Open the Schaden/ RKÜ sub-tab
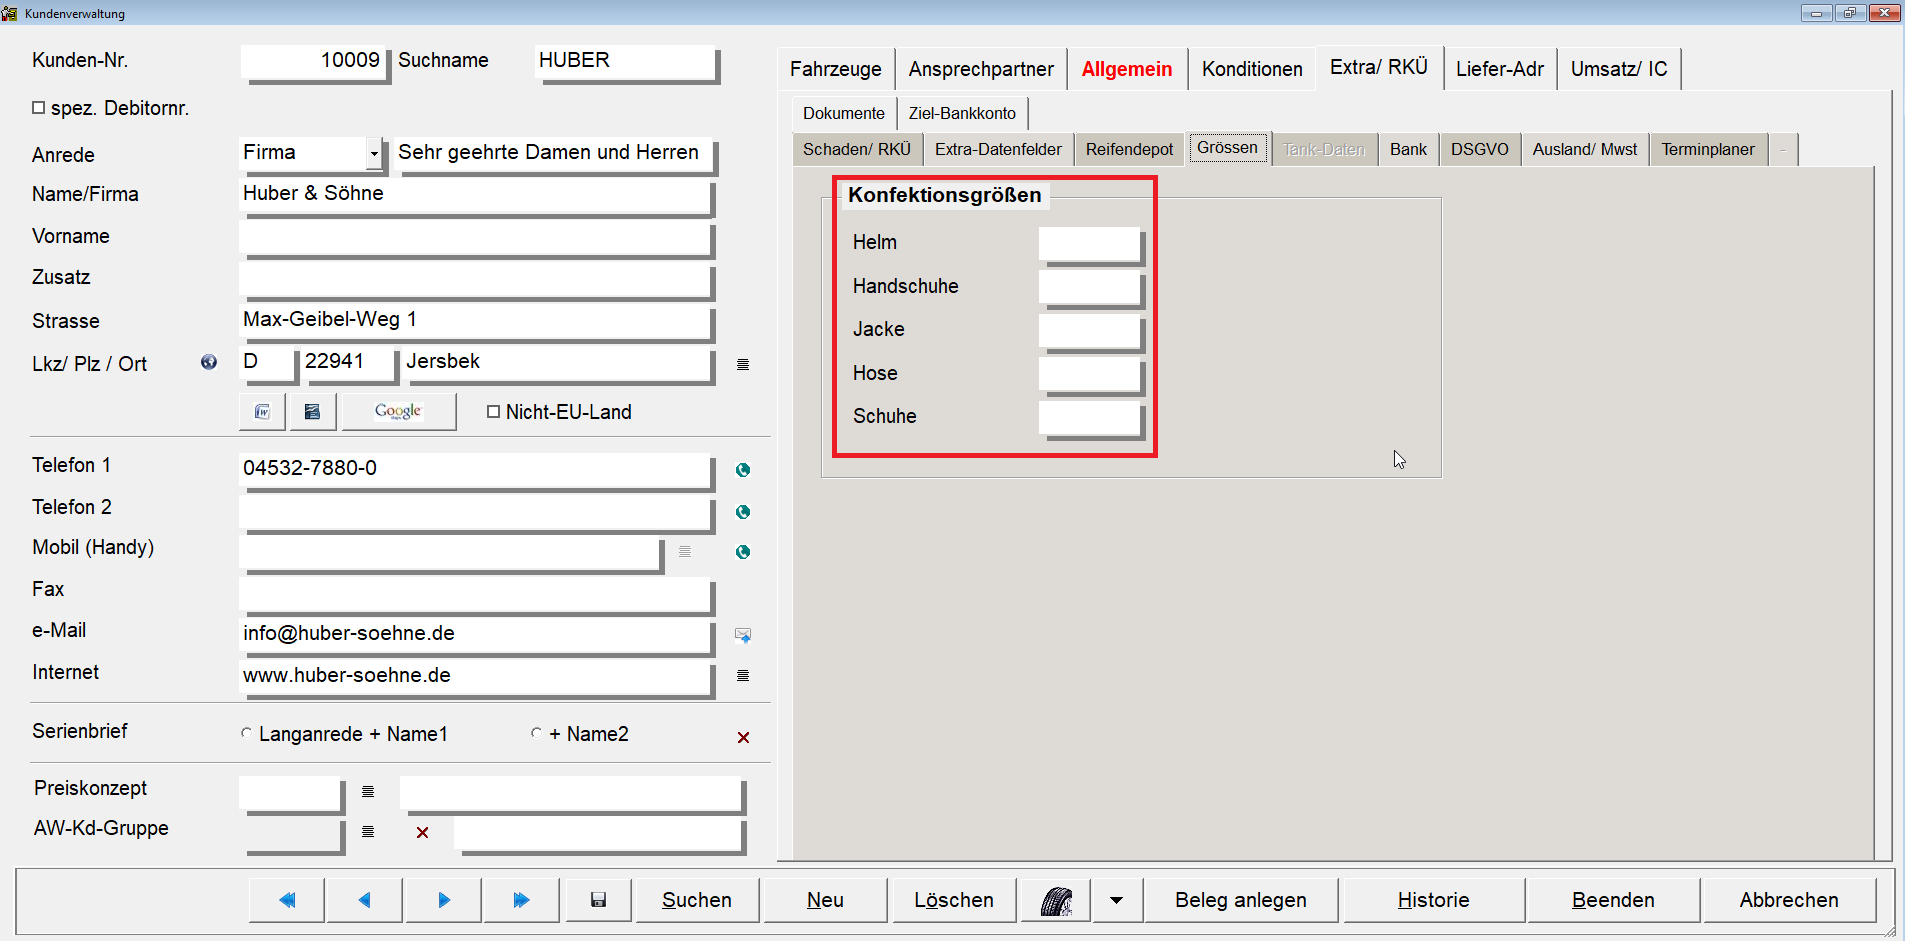This screenshot has width=1905, height=941. tap(857, 149)
